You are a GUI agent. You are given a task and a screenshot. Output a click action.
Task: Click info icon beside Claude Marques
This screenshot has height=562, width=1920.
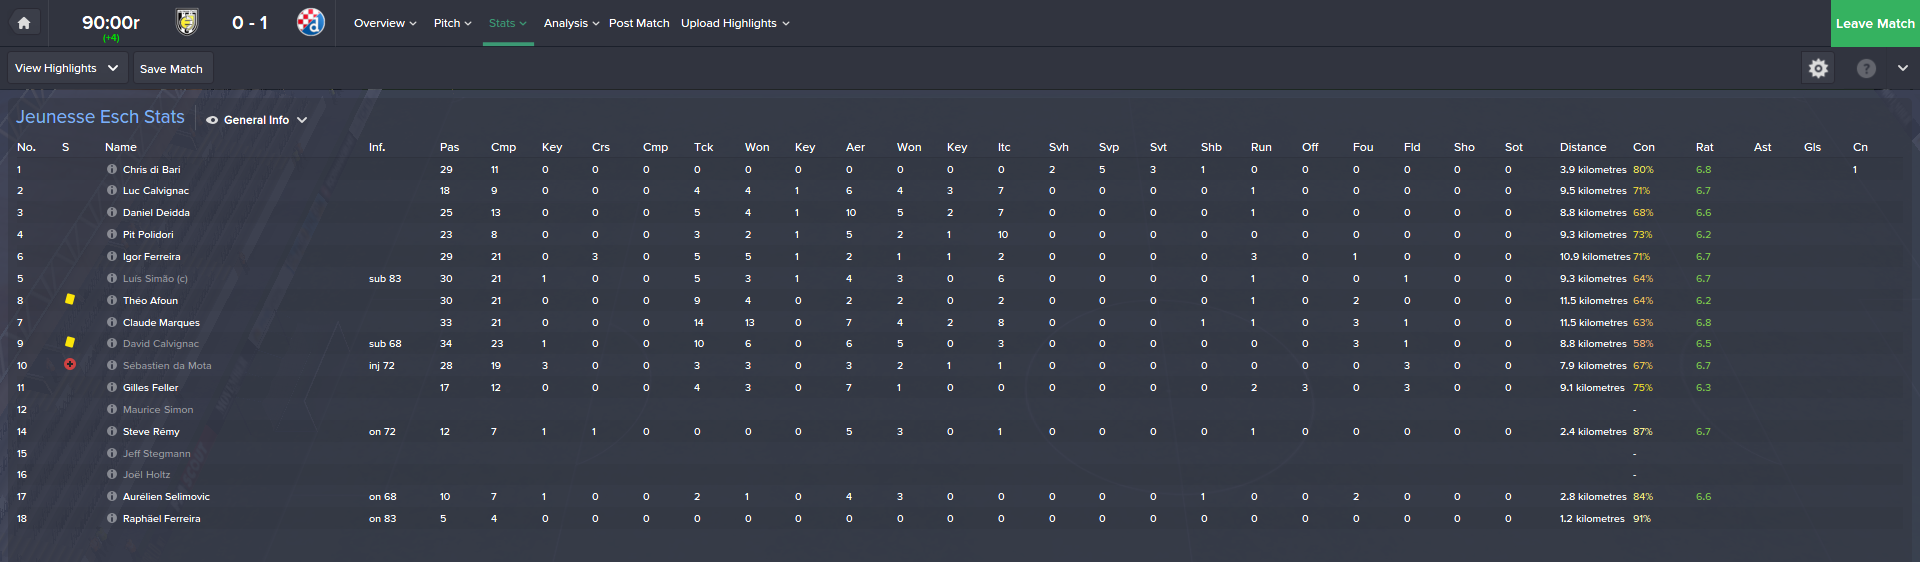pos(112,322)
